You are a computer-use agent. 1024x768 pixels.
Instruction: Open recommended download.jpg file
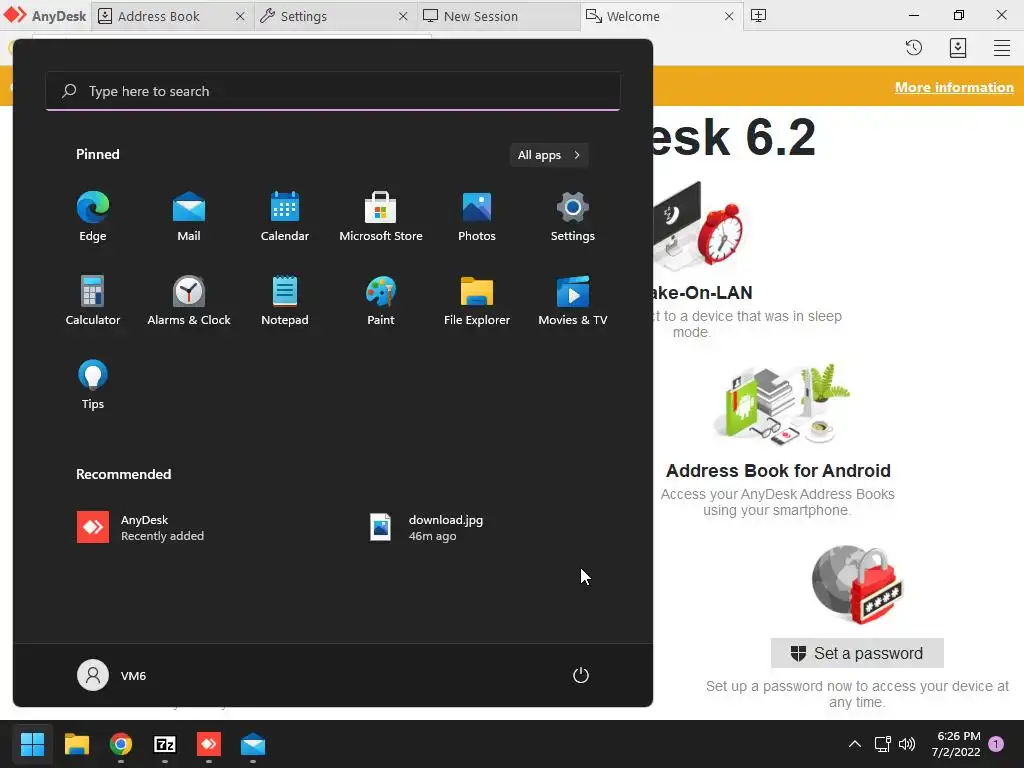[x=426, y=528]
